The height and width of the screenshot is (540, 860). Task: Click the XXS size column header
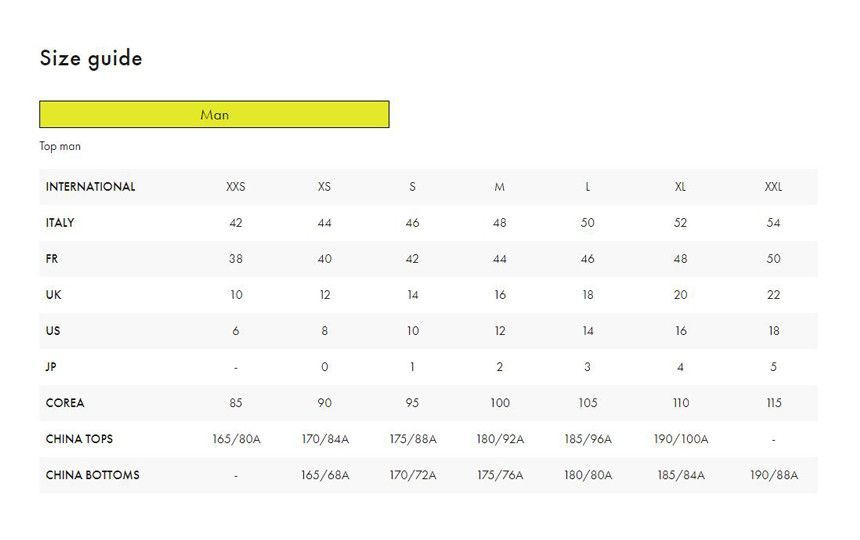[x=236, y=187]
